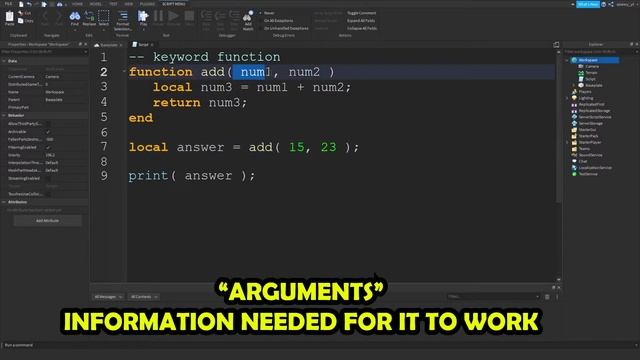This screenshot has width=640, height=360.
Task: Toggle the StreamingEnabled checkbox
Action: pos(48,178)
